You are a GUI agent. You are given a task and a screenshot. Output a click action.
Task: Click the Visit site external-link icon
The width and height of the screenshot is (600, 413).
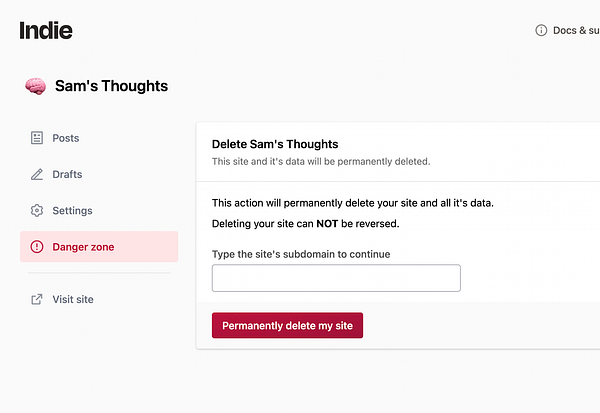click(37, 299)
